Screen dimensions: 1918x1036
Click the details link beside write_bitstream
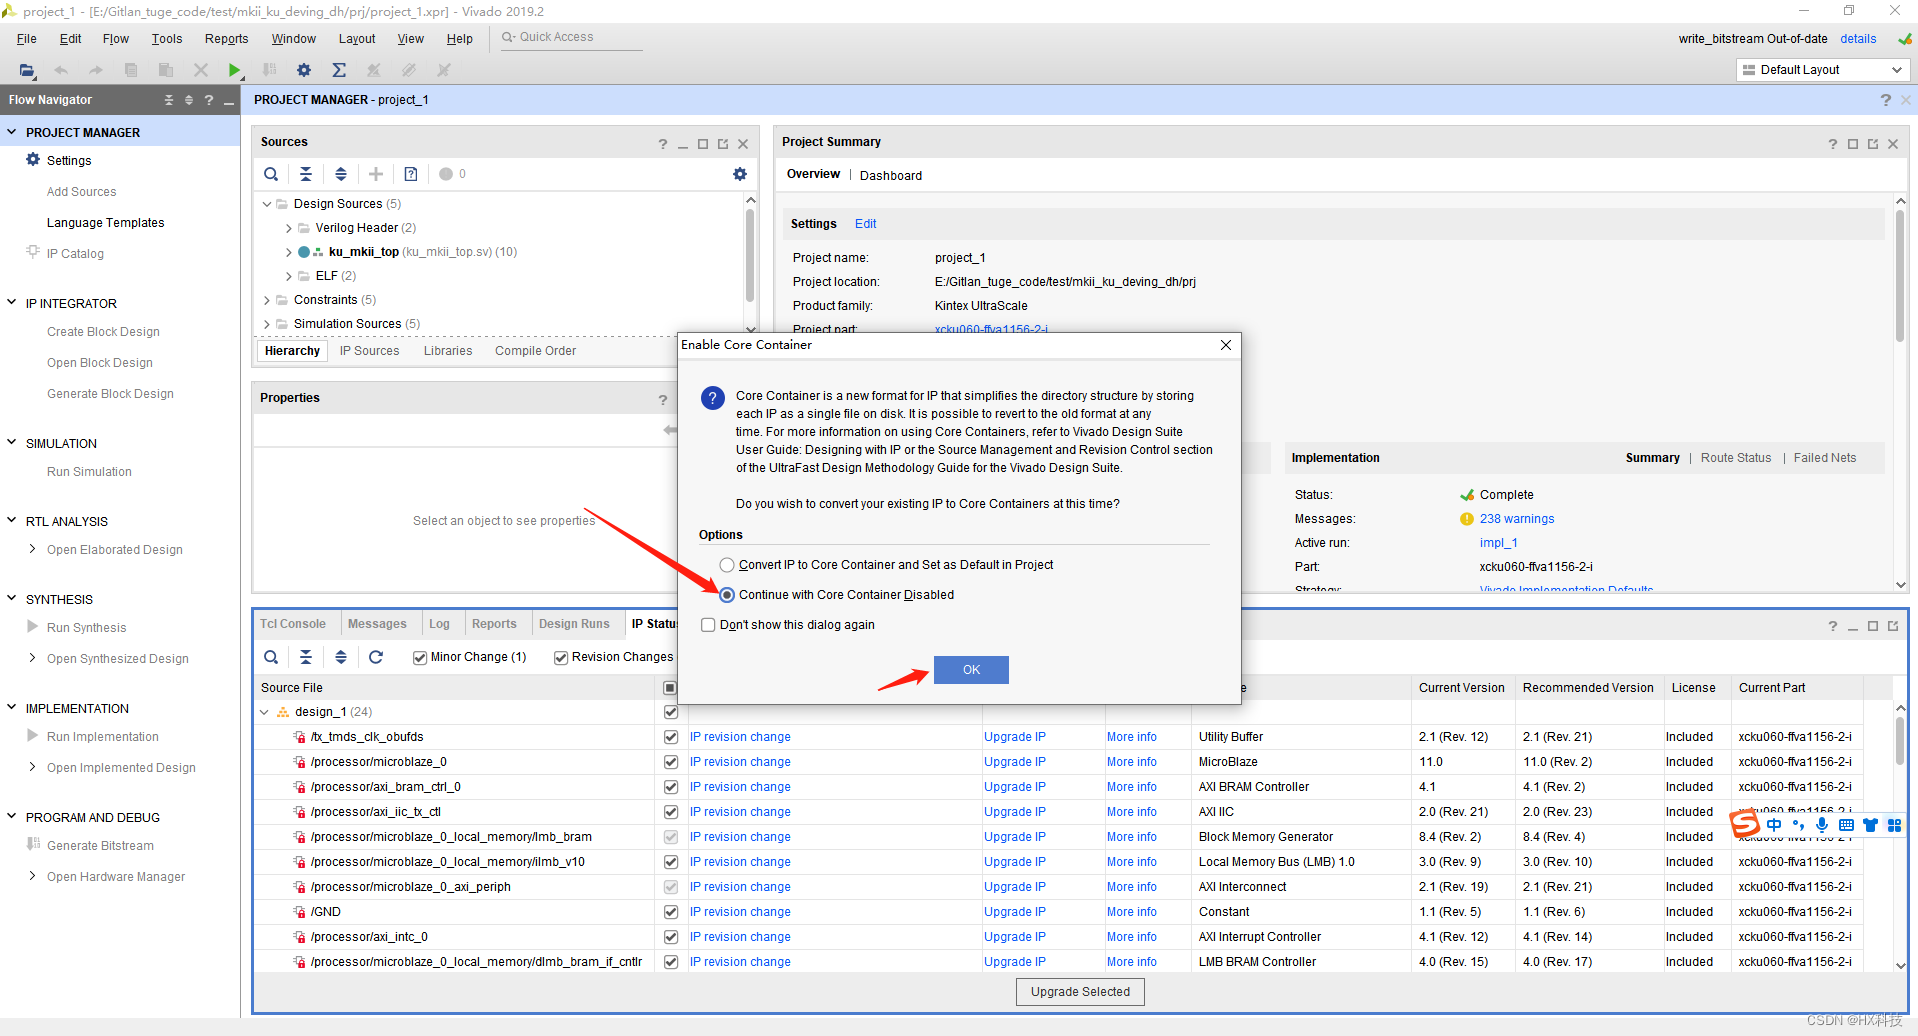coord(1858,39)
